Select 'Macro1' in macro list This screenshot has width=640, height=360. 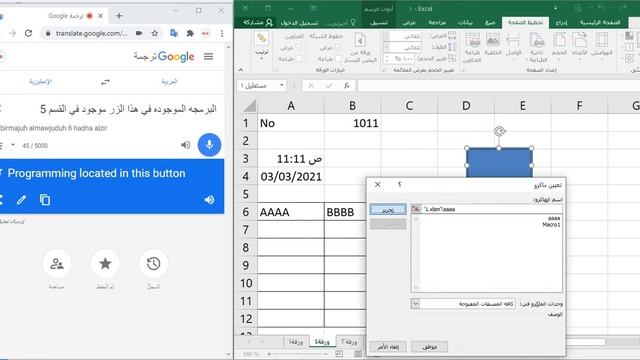[x=551, y=224]
